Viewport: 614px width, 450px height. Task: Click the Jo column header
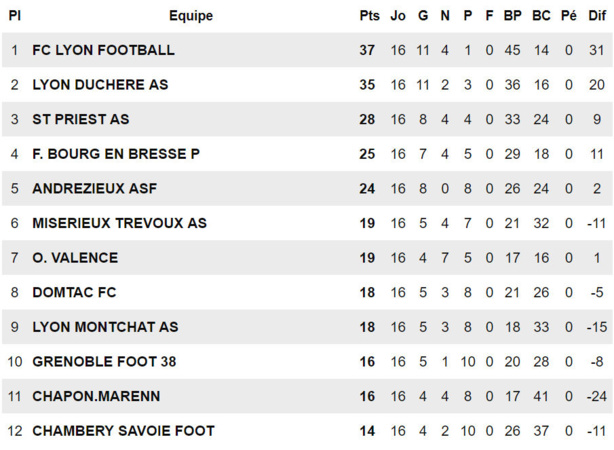[x=398, y=16]
